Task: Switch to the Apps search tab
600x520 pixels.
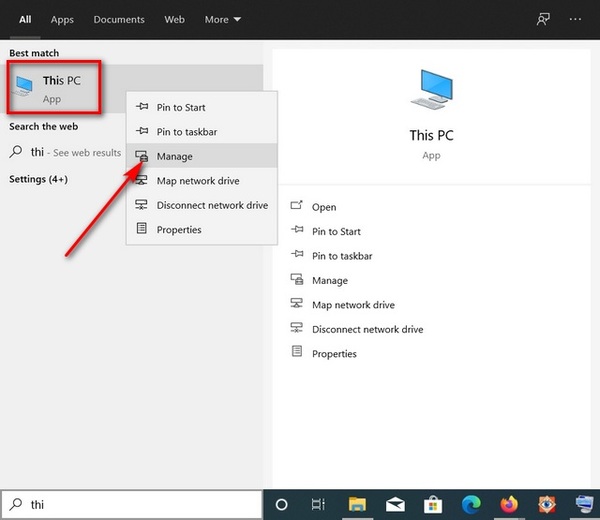Action: (x=62, y=20)
